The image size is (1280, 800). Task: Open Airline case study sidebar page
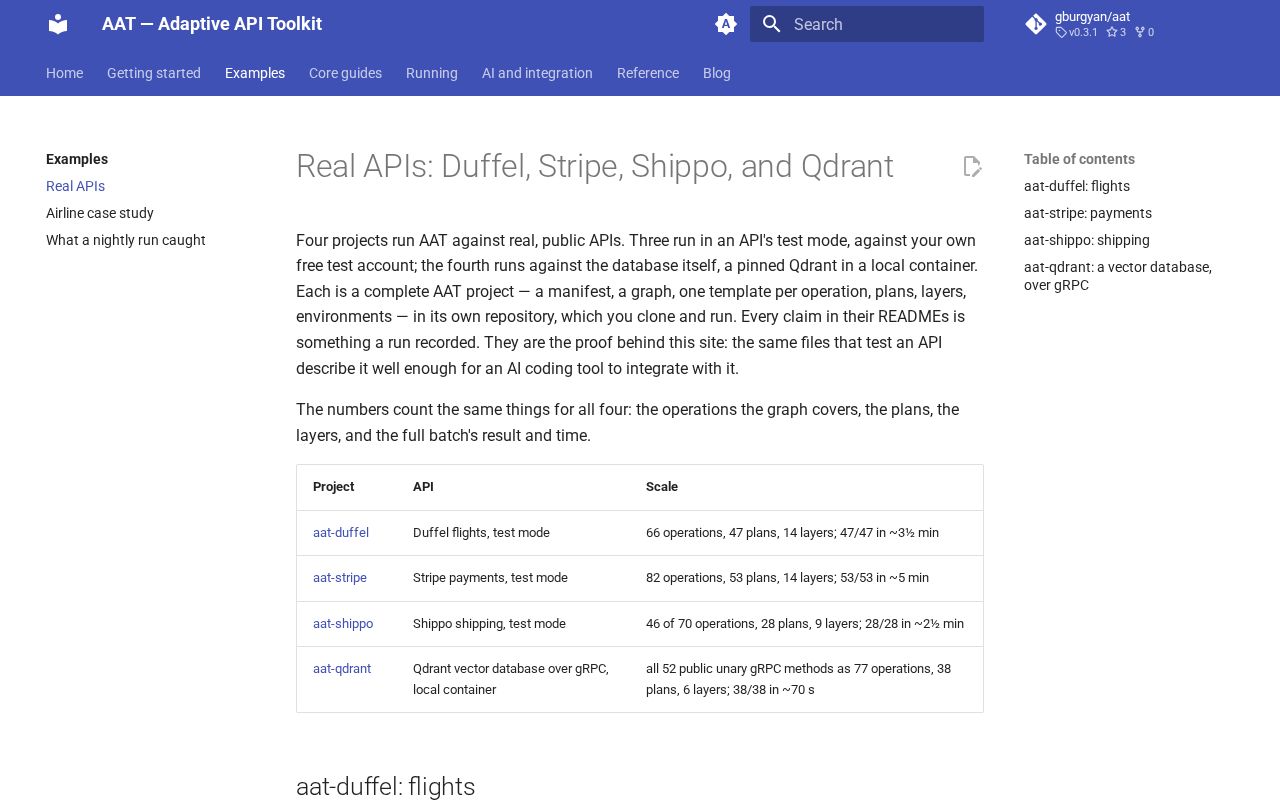pyautogui.click(x=100, y=213)
